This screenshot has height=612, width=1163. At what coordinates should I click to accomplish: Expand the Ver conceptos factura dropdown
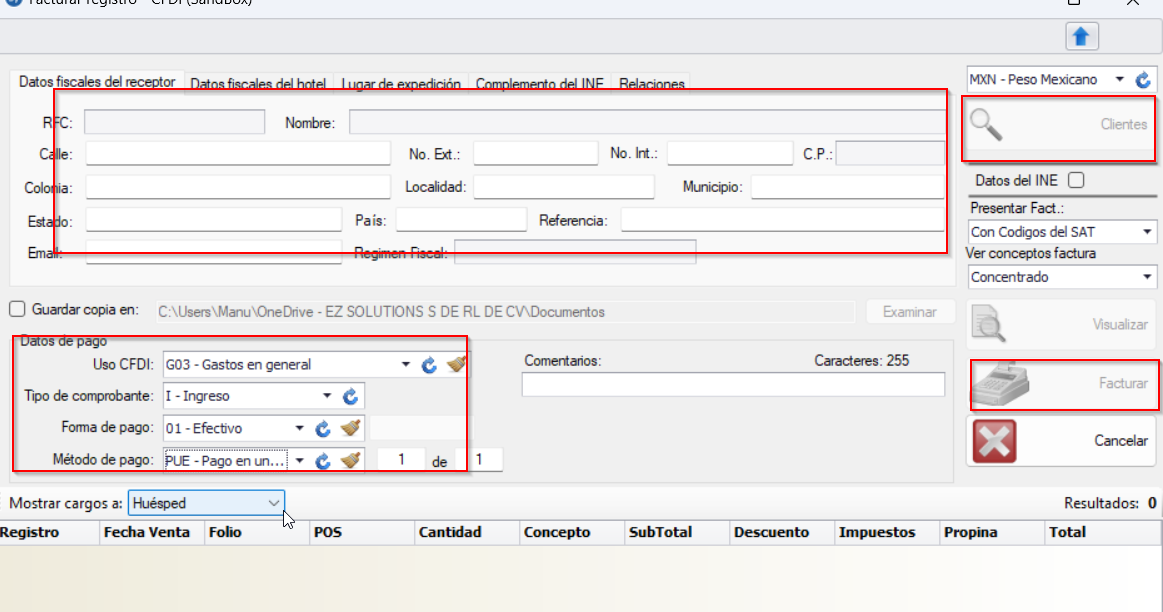point(1061,277)
